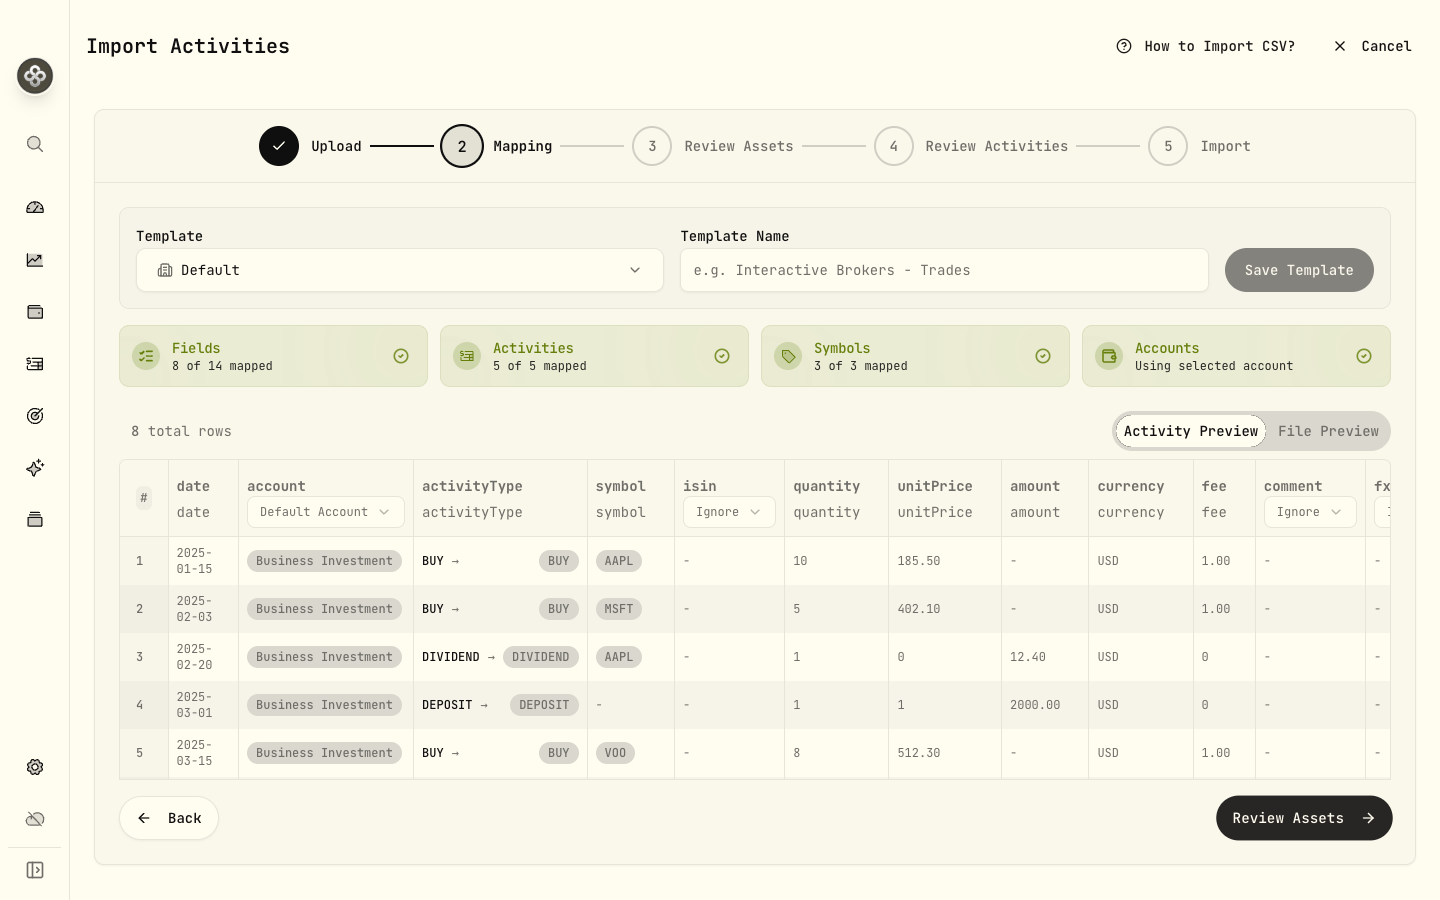Open settings gear icon in sidebar
The height and width of the screenshot is (900, 1440).
pos(35,767)
